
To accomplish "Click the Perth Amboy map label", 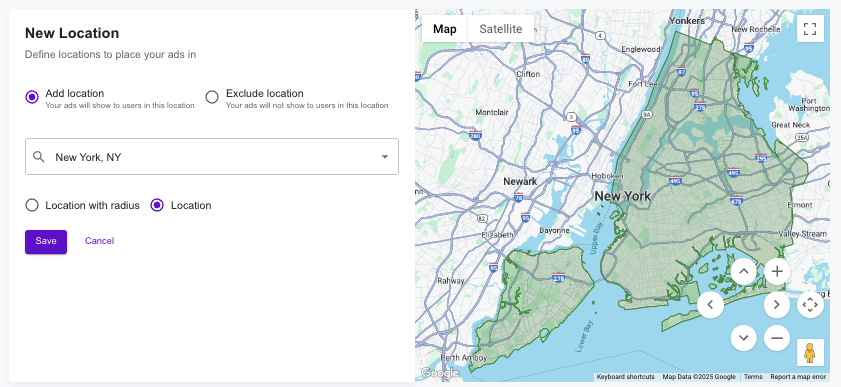I will [x=463, y=358].
